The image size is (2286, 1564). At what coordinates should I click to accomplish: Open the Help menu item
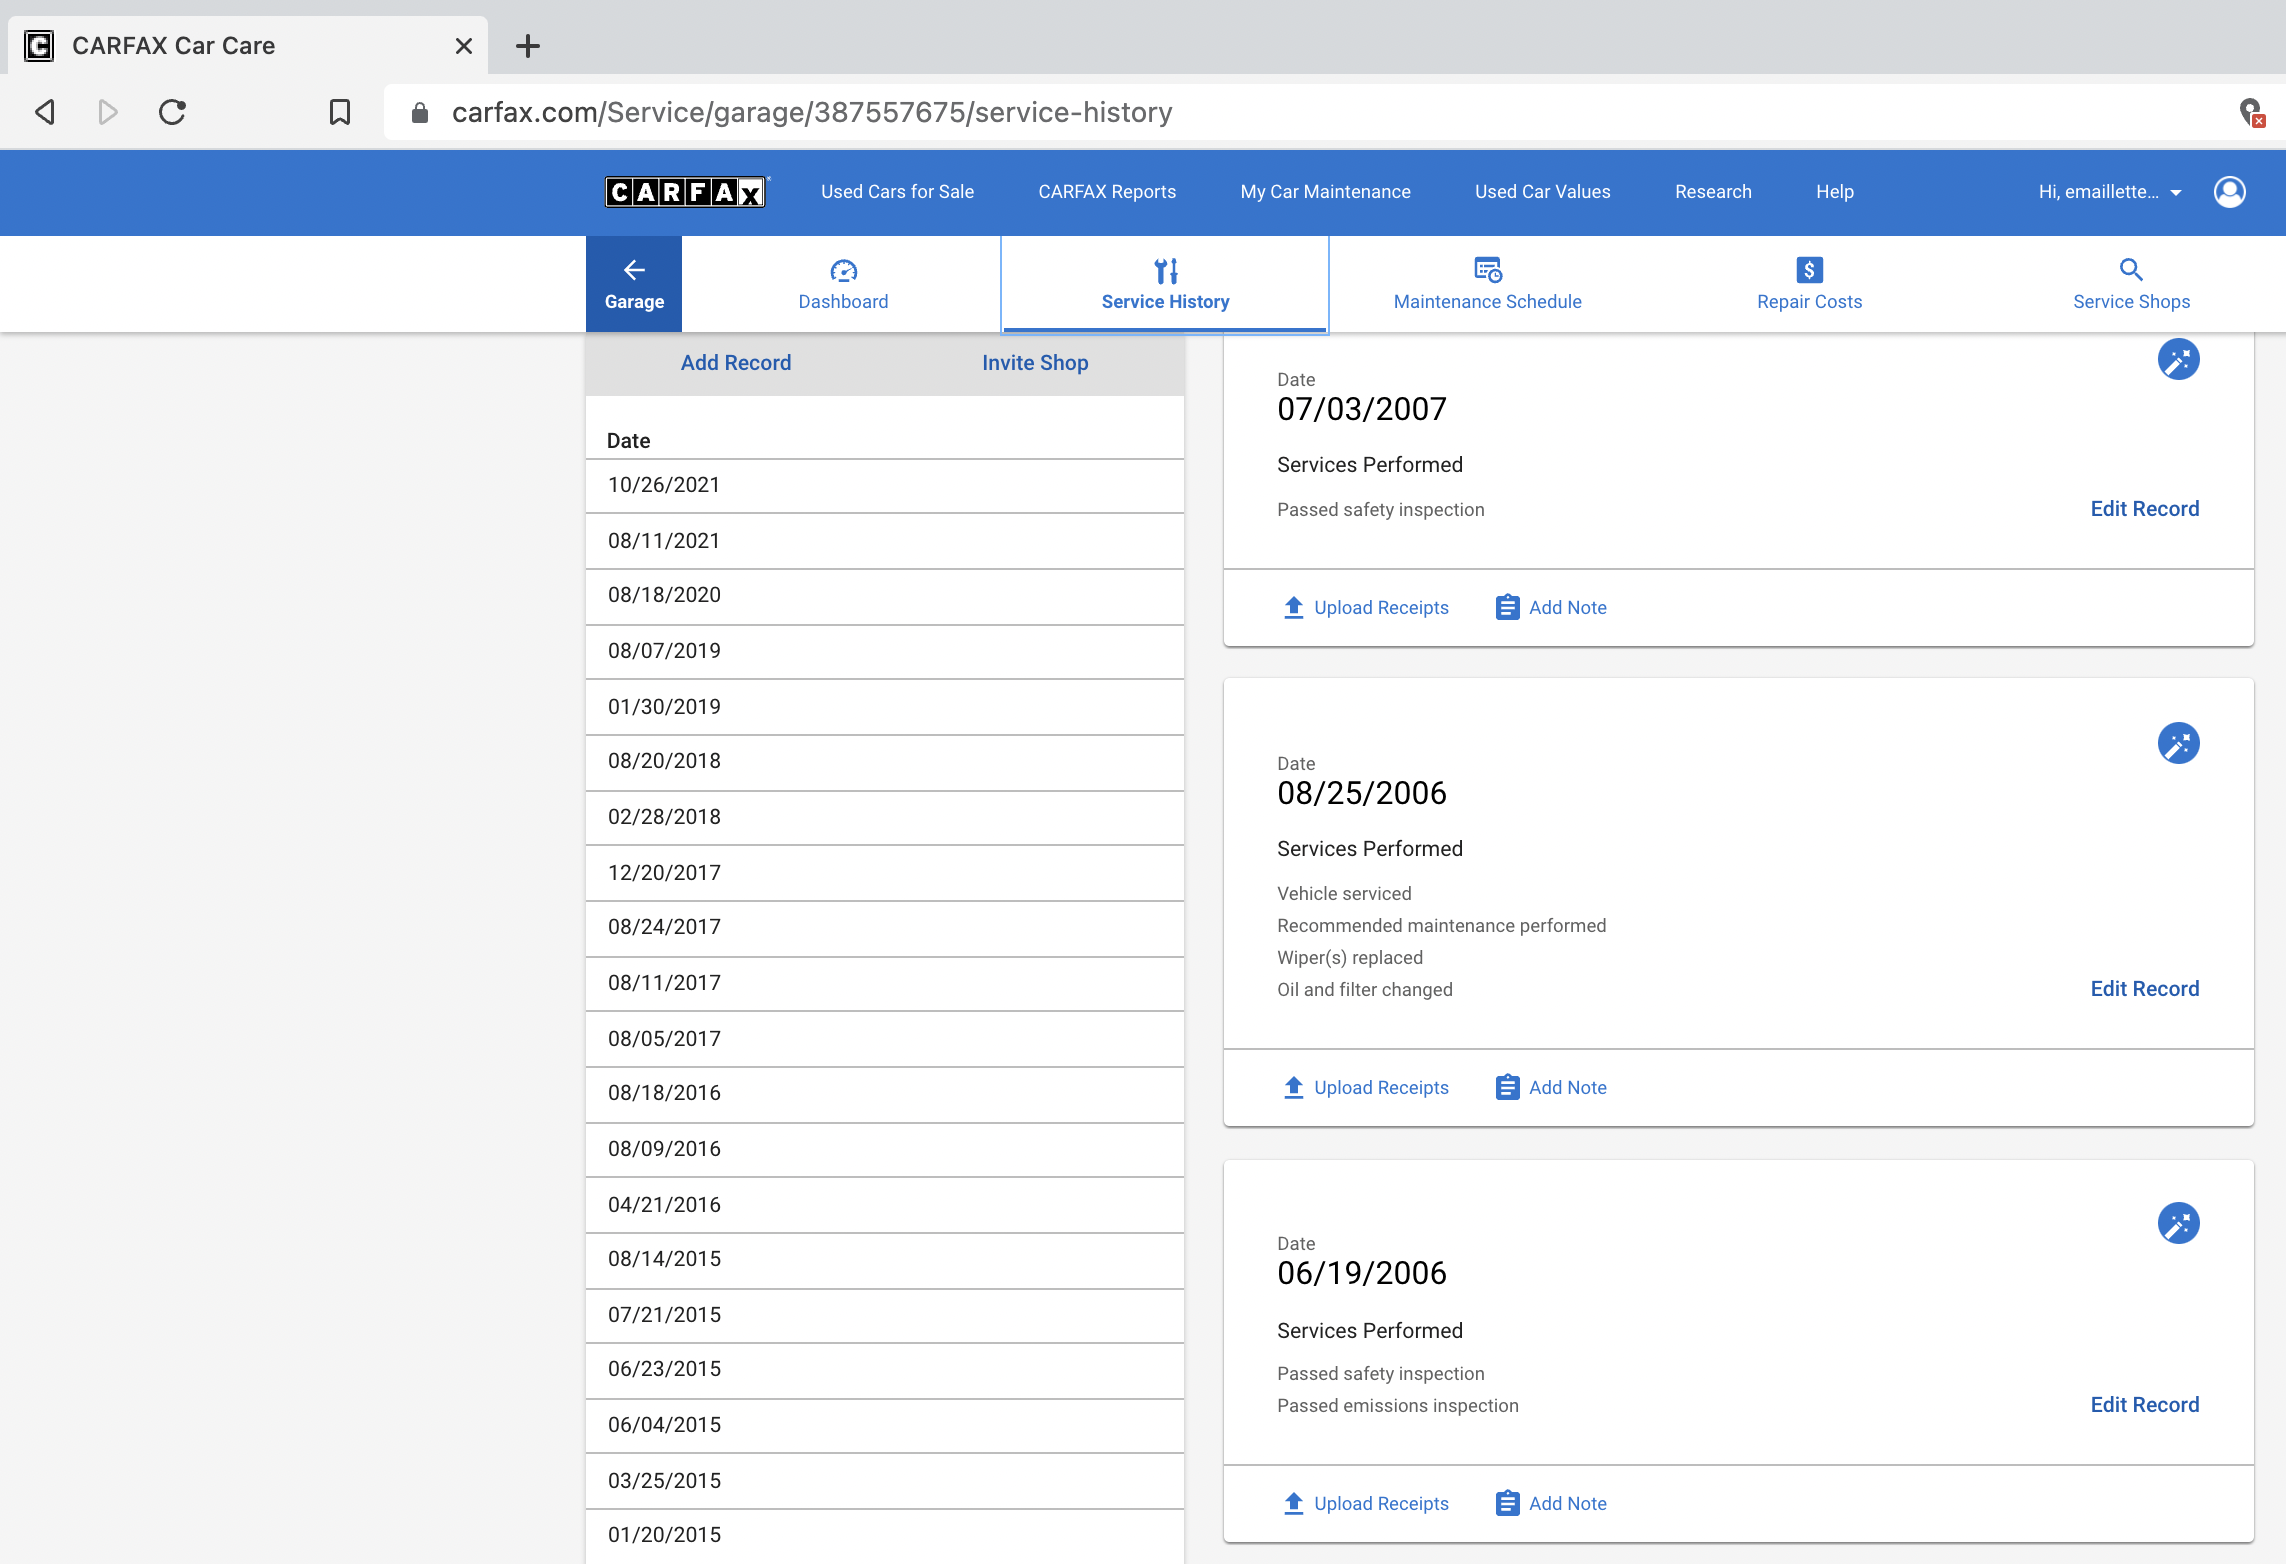tap(1835, 192)
